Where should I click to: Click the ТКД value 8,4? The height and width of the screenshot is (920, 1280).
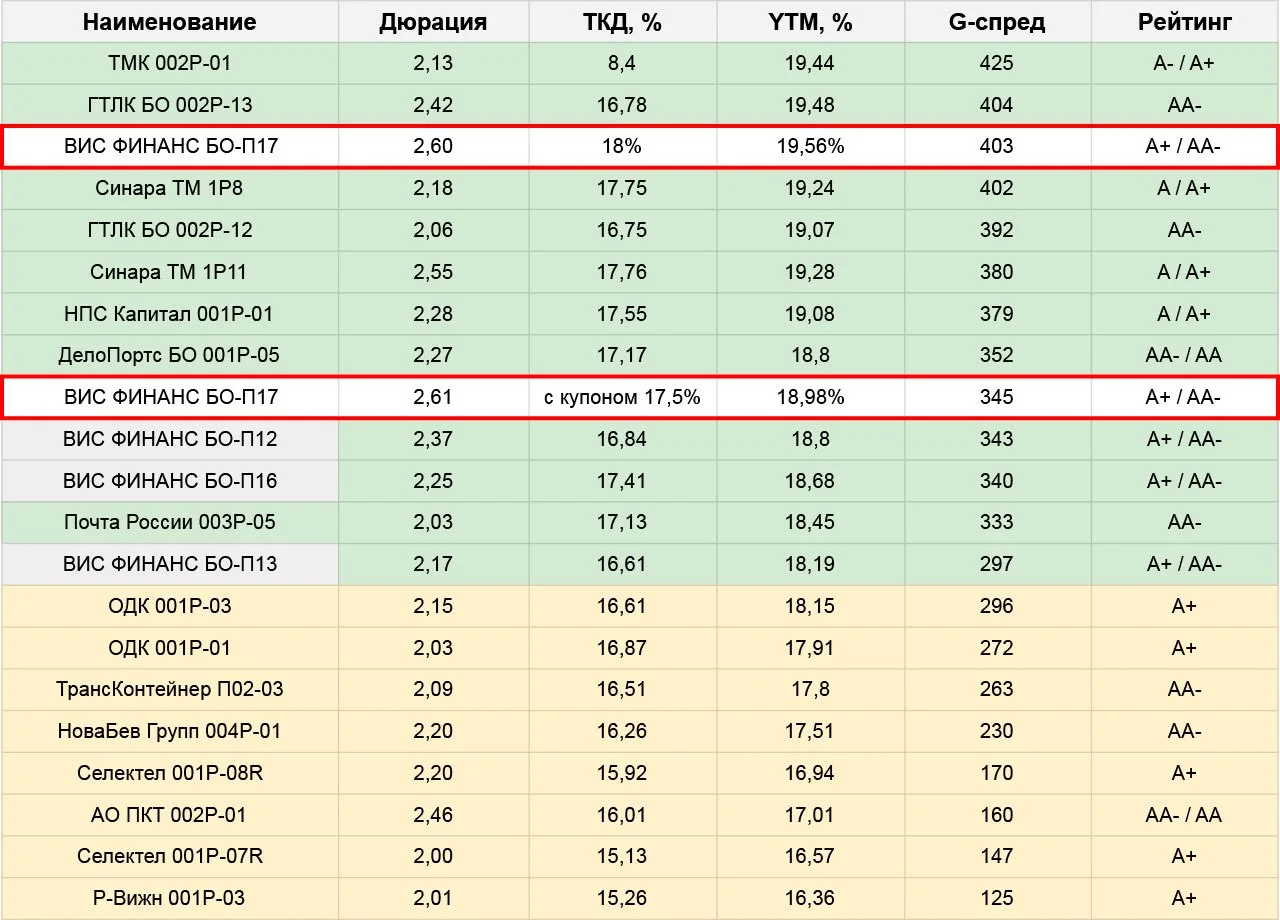coord(622,63)
